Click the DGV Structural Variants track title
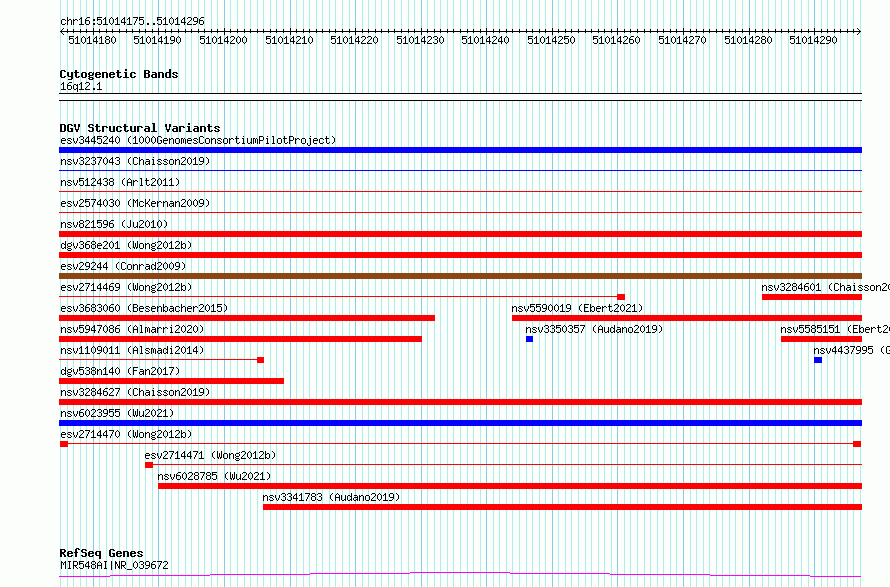Viewport: 890px width, 587px height. pyautogui.click(x=140, y=128)
